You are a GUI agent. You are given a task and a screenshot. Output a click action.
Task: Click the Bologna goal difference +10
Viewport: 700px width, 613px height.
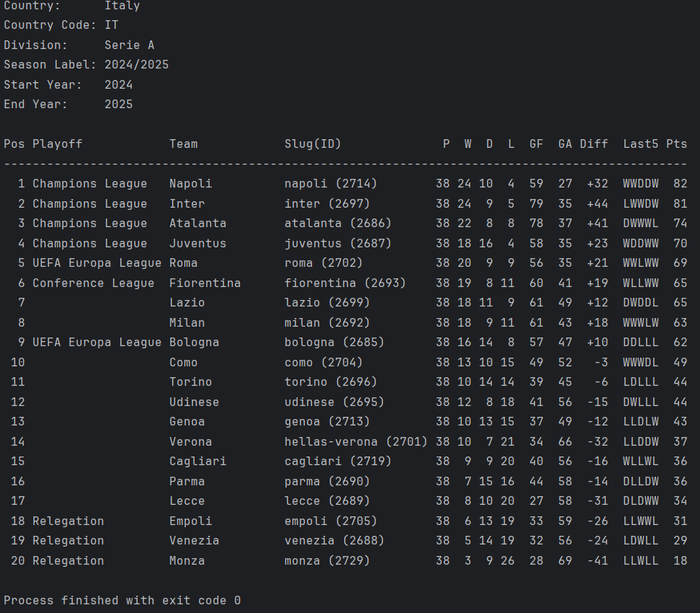(x=594, y=343)
